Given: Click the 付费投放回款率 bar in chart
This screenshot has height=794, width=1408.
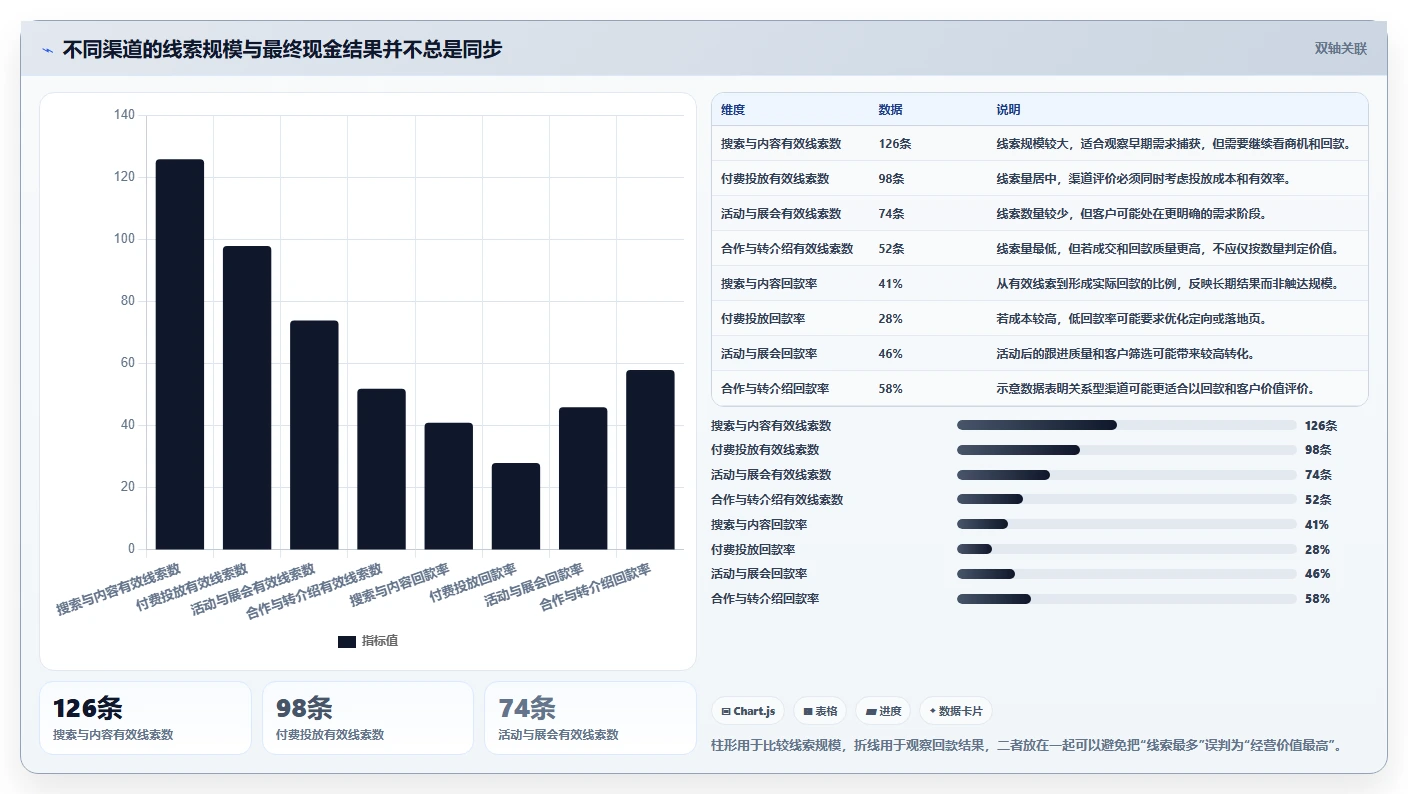Looking at the screenshot, I should [516, 506].
